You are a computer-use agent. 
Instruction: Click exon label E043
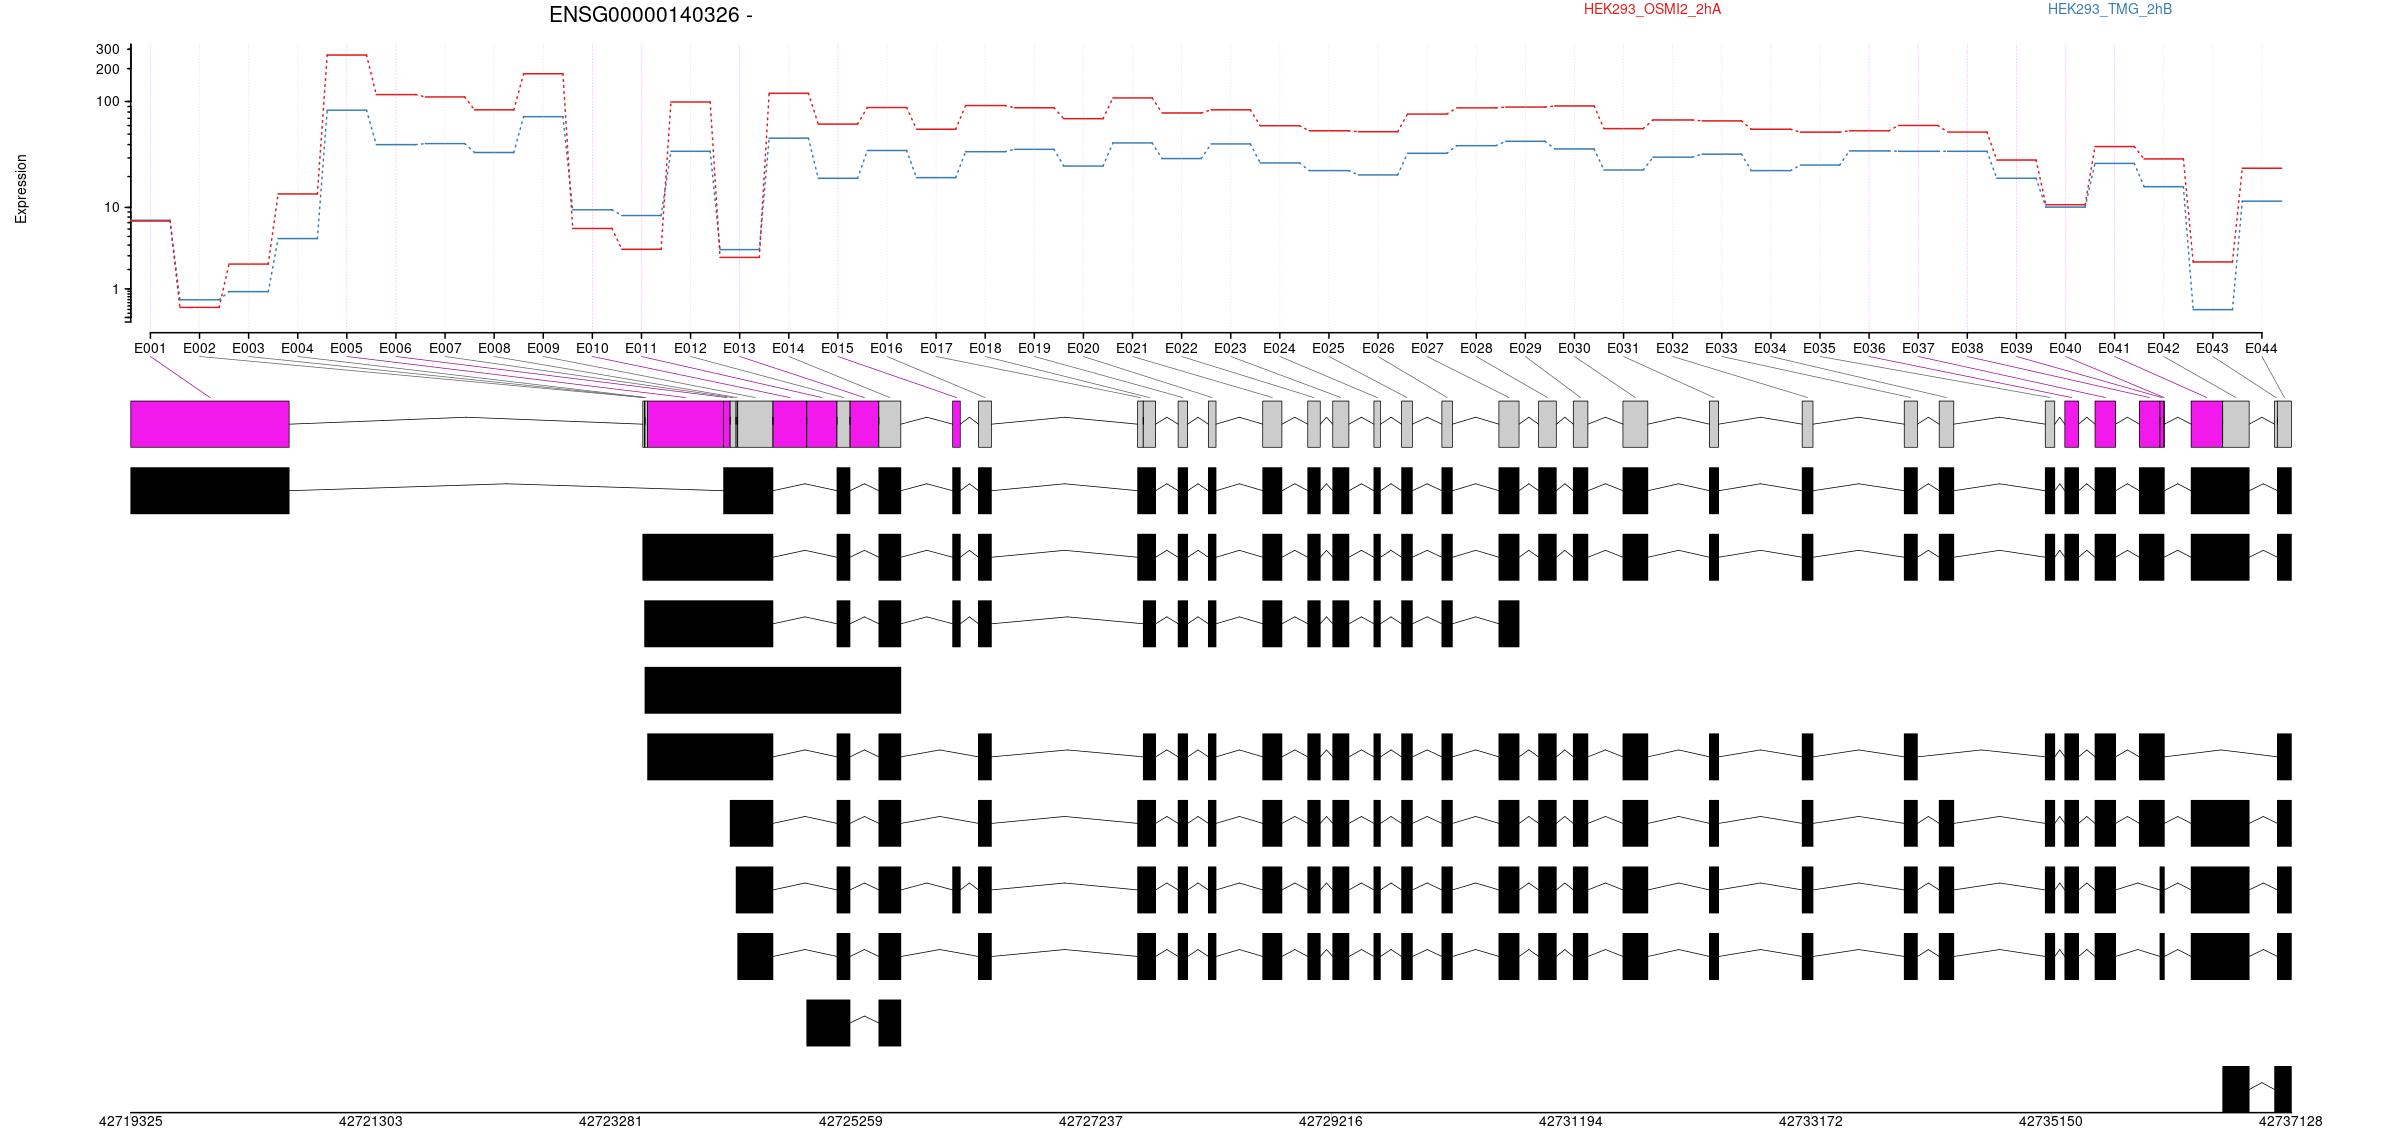2212,348
